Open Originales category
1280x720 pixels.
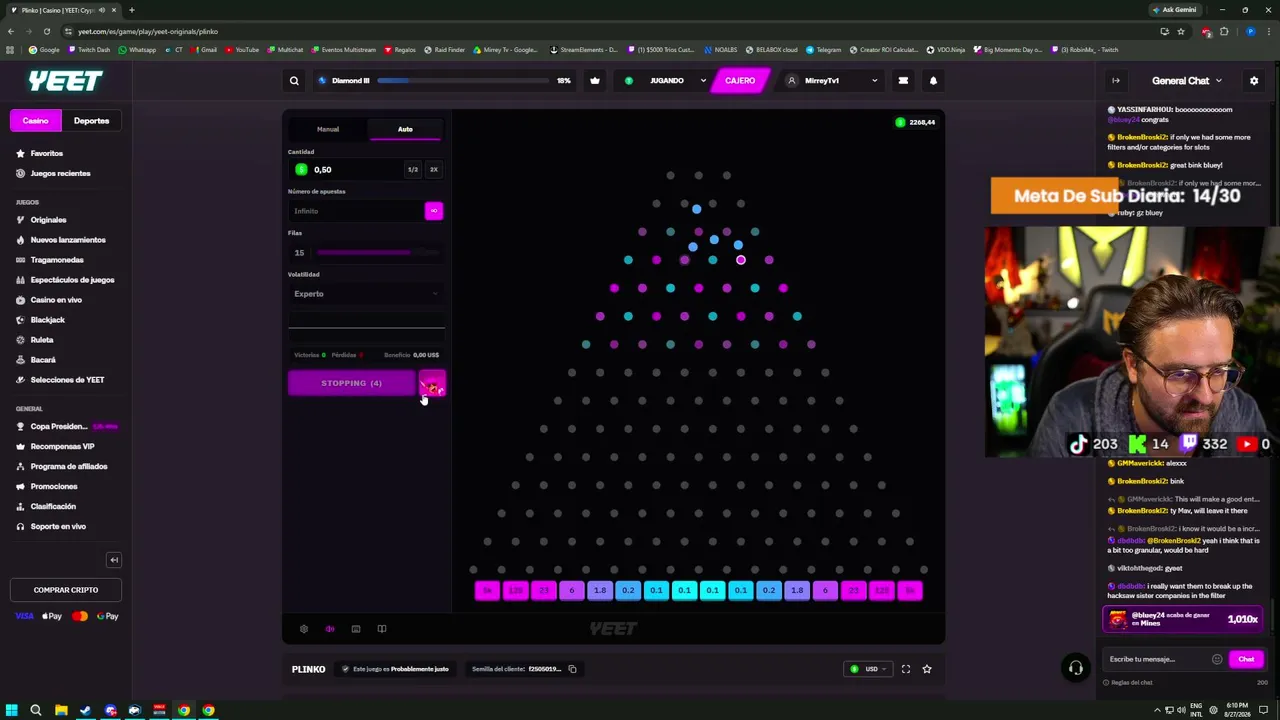(x=48, y=220)
